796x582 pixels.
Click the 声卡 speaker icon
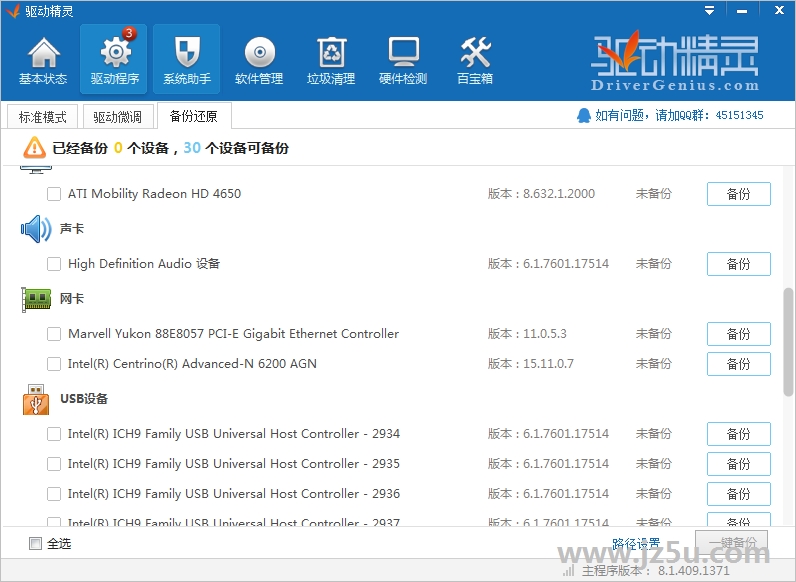pyautogui.click(x=36, y=229)
